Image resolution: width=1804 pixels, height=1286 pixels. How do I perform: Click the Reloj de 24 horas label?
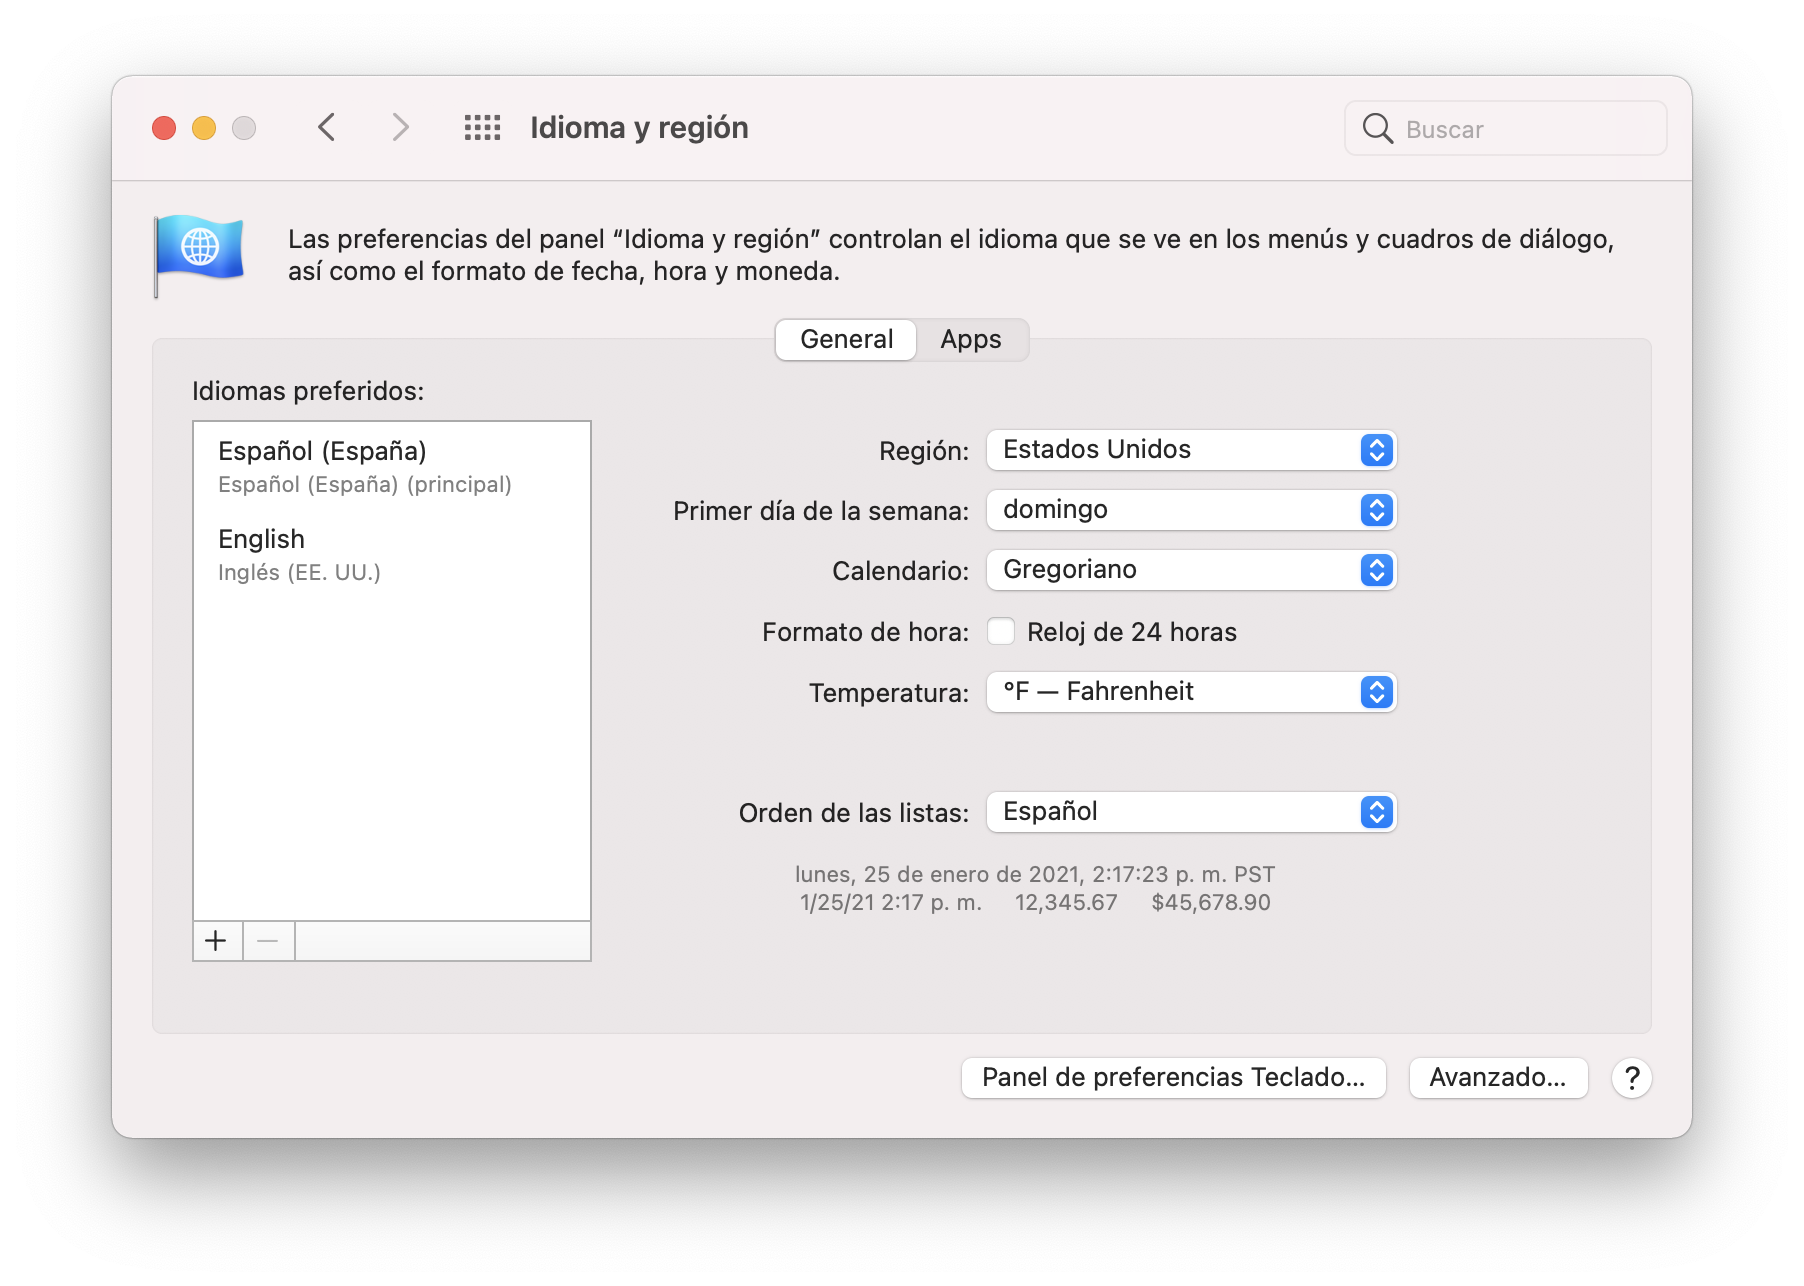[x=1132, y=632]
